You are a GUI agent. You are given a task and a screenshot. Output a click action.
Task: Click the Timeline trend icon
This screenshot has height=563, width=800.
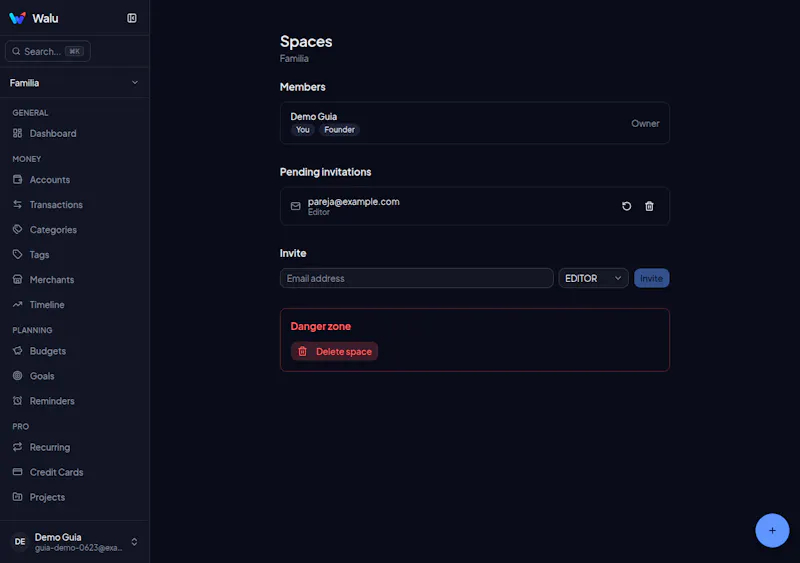17,304
